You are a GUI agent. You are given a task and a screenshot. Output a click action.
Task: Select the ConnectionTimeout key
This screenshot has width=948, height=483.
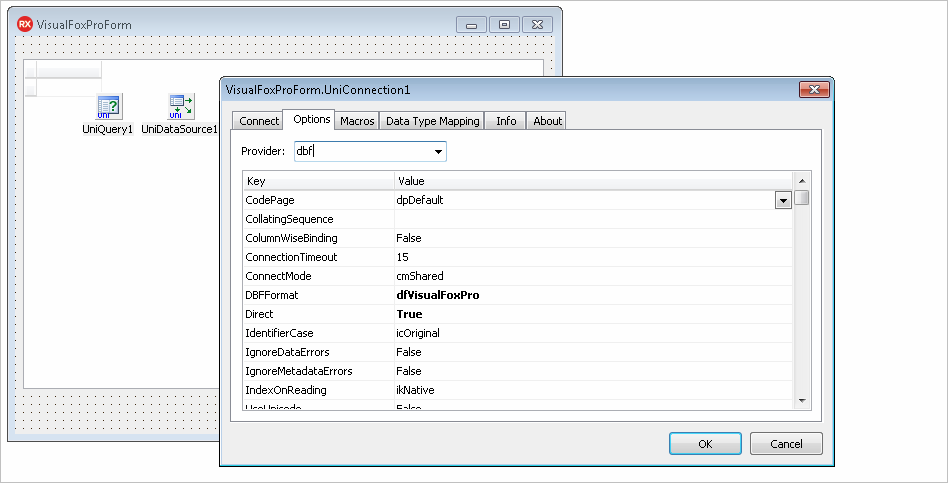(319, 257)
